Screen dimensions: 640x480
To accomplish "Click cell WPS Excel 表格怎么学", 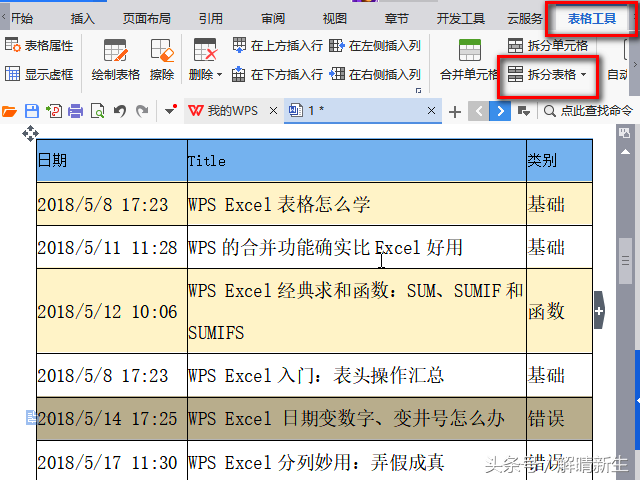I will point(357,204).
